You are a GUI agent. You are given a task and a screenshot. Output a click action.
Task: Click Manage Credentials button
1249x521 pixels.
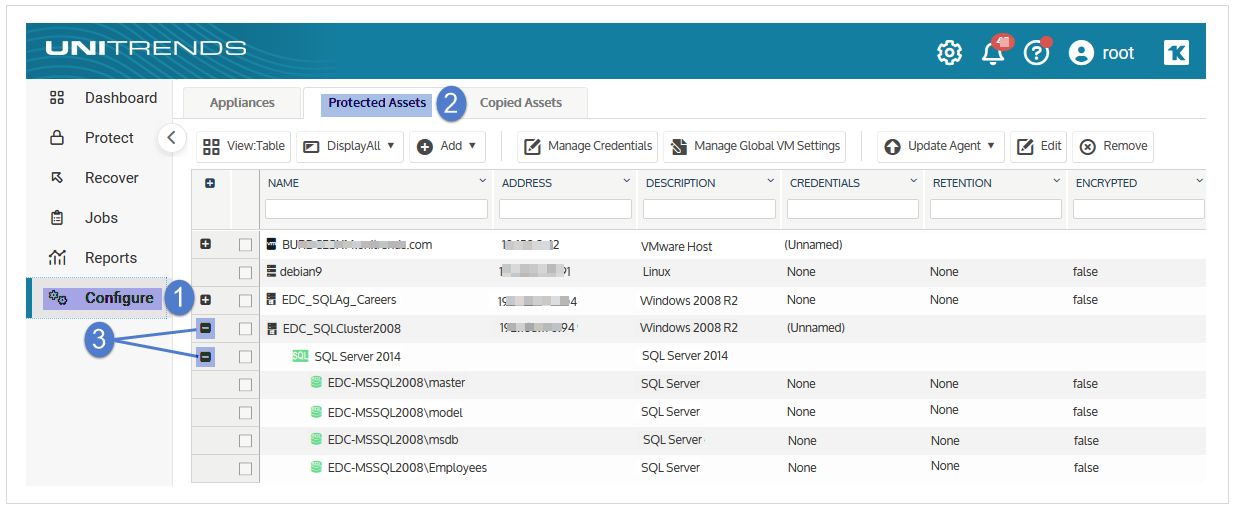(588, 146)
